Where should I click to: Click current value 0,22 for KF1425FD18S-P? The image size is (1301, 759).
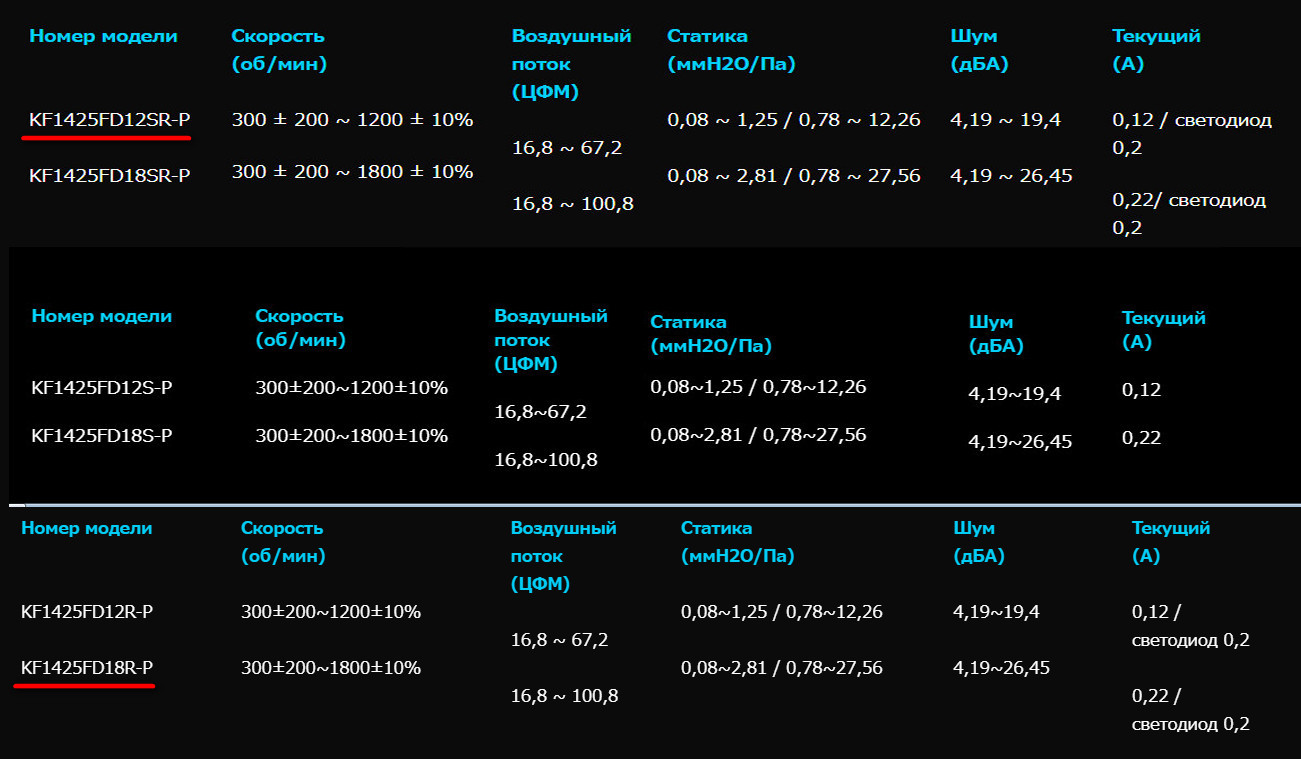point(1141,437)
